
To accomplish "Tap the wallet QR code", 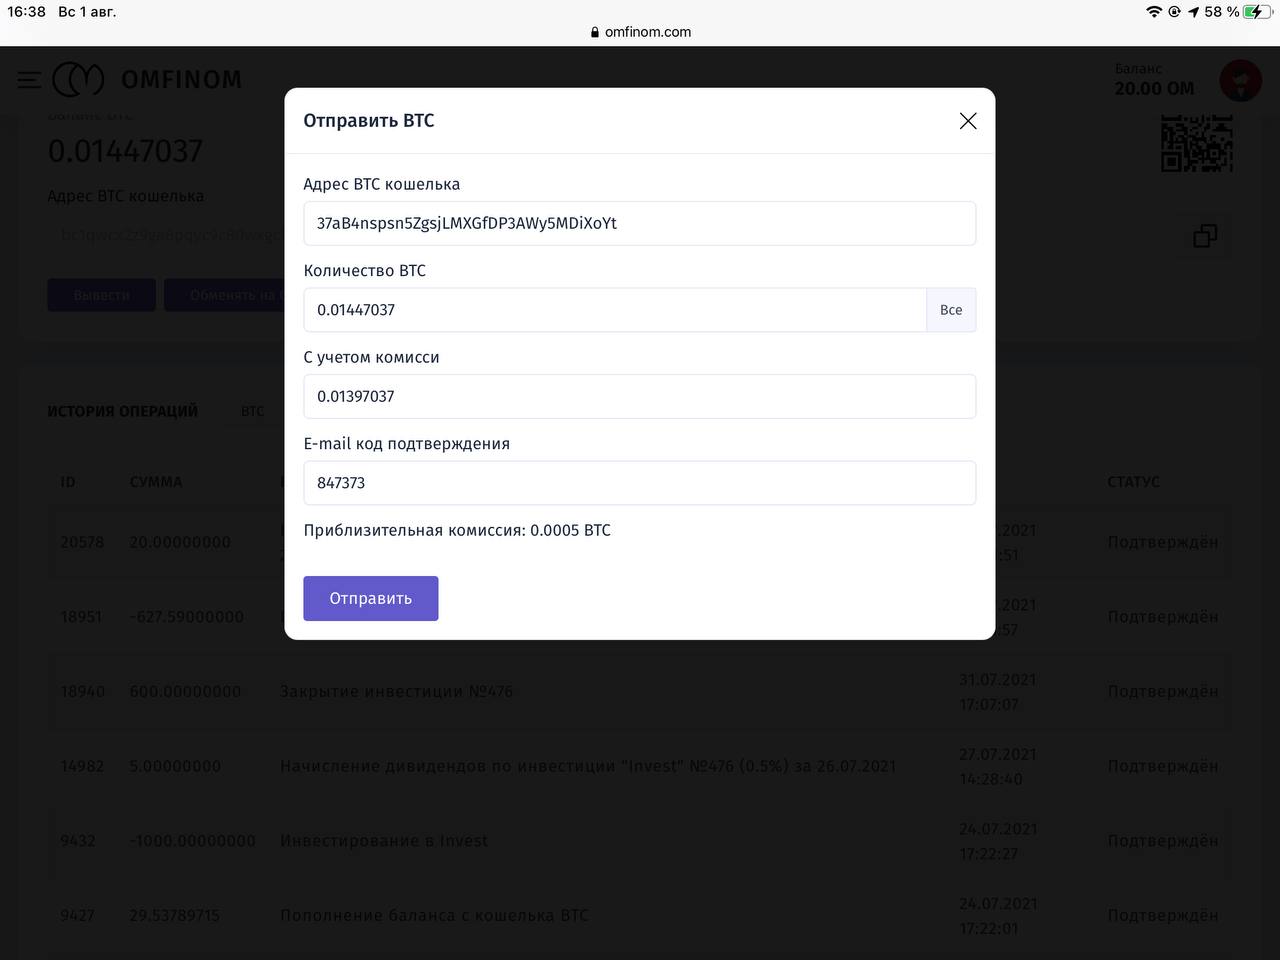I will coord(1196,143).
